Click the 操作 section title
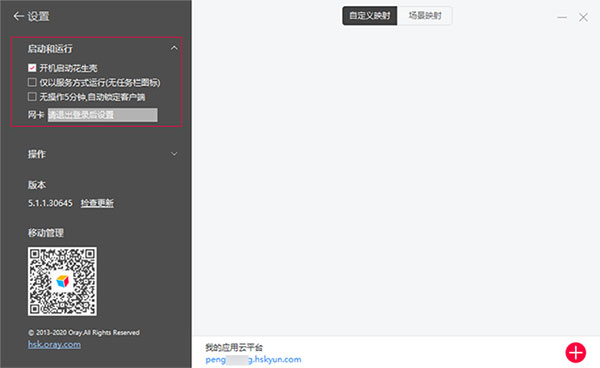 point(37,154)
